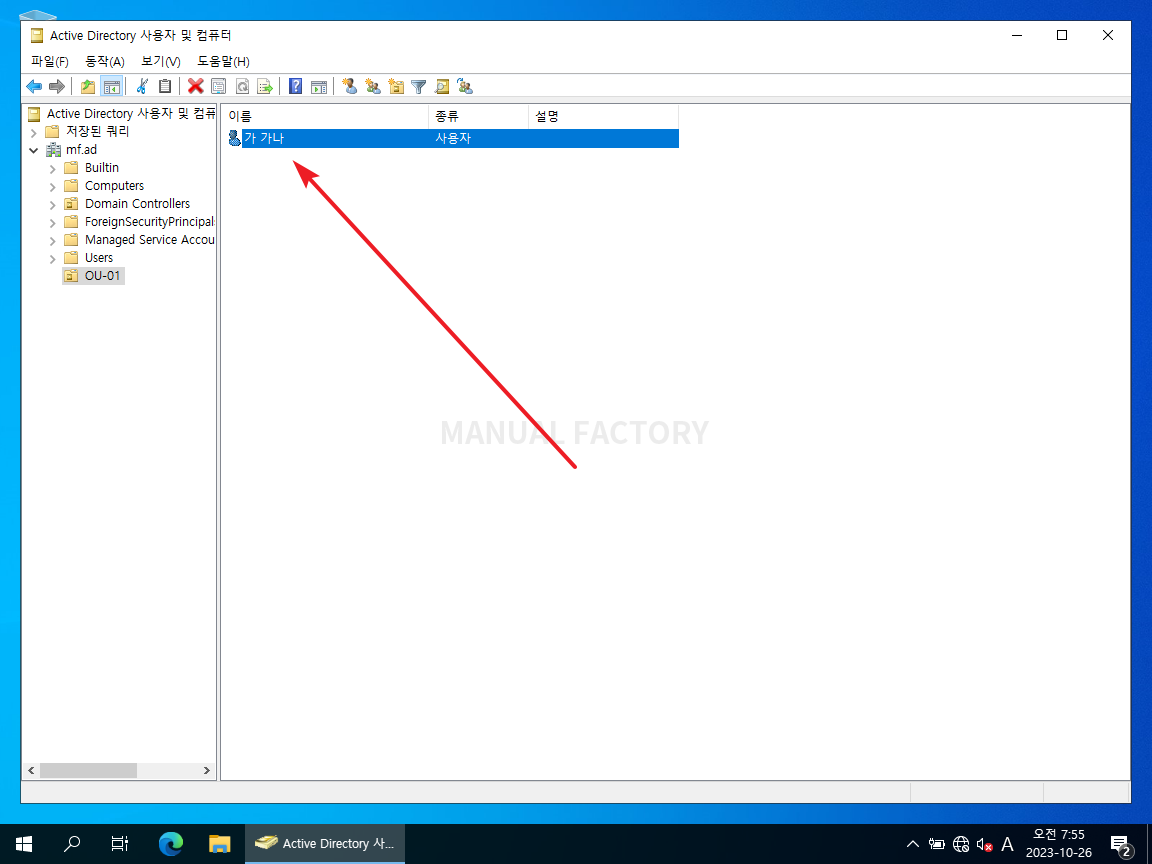Click the network globe tray icon
The width and height of the screenshot is (1152, 864).
(x=961, y=845)
